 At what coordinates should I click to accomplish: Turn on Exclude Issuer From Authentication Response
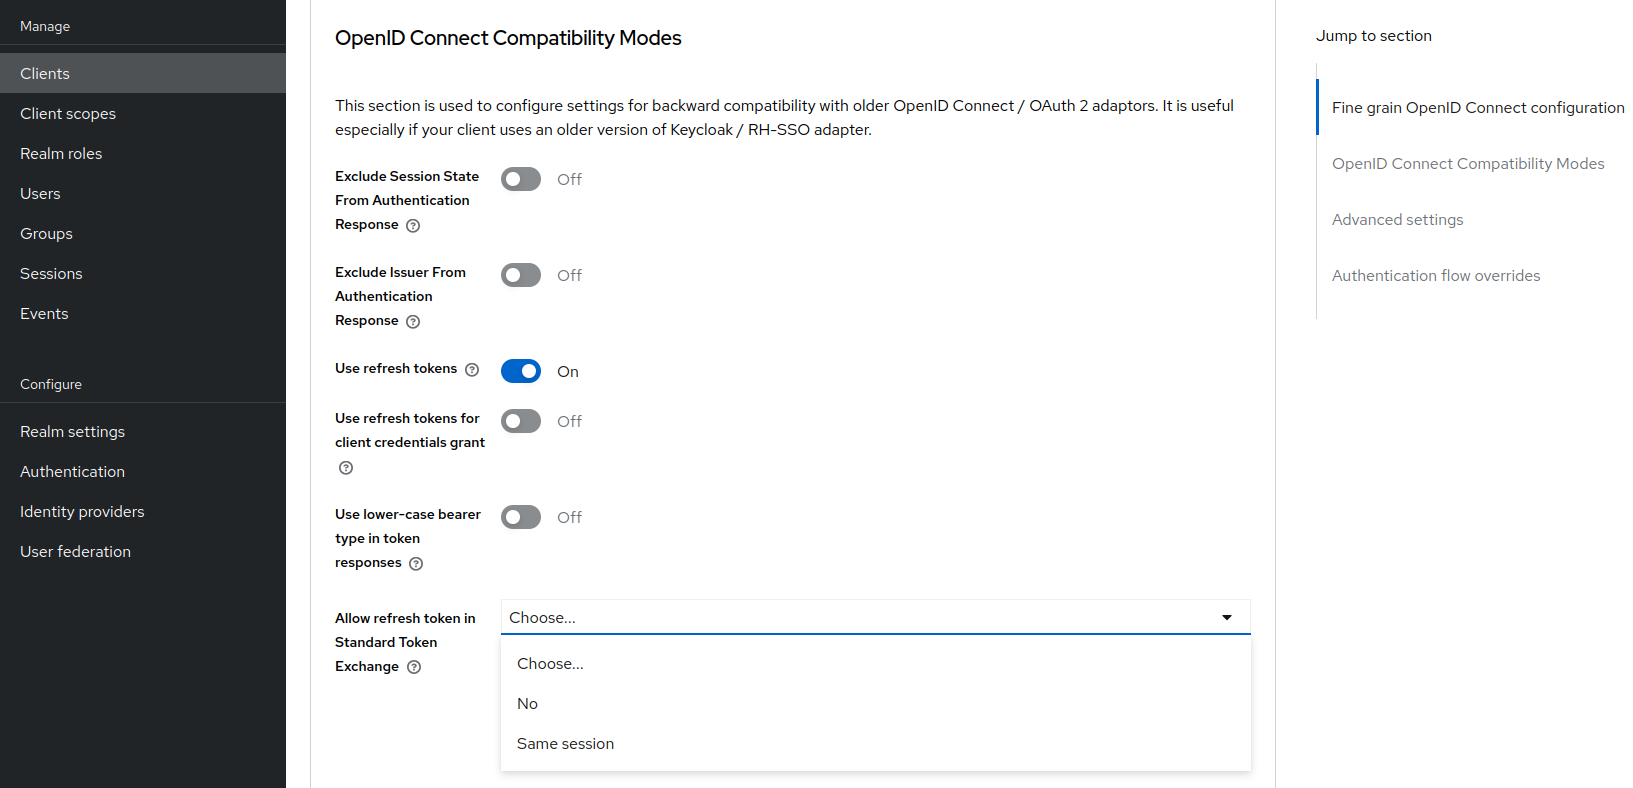[520, 274]
